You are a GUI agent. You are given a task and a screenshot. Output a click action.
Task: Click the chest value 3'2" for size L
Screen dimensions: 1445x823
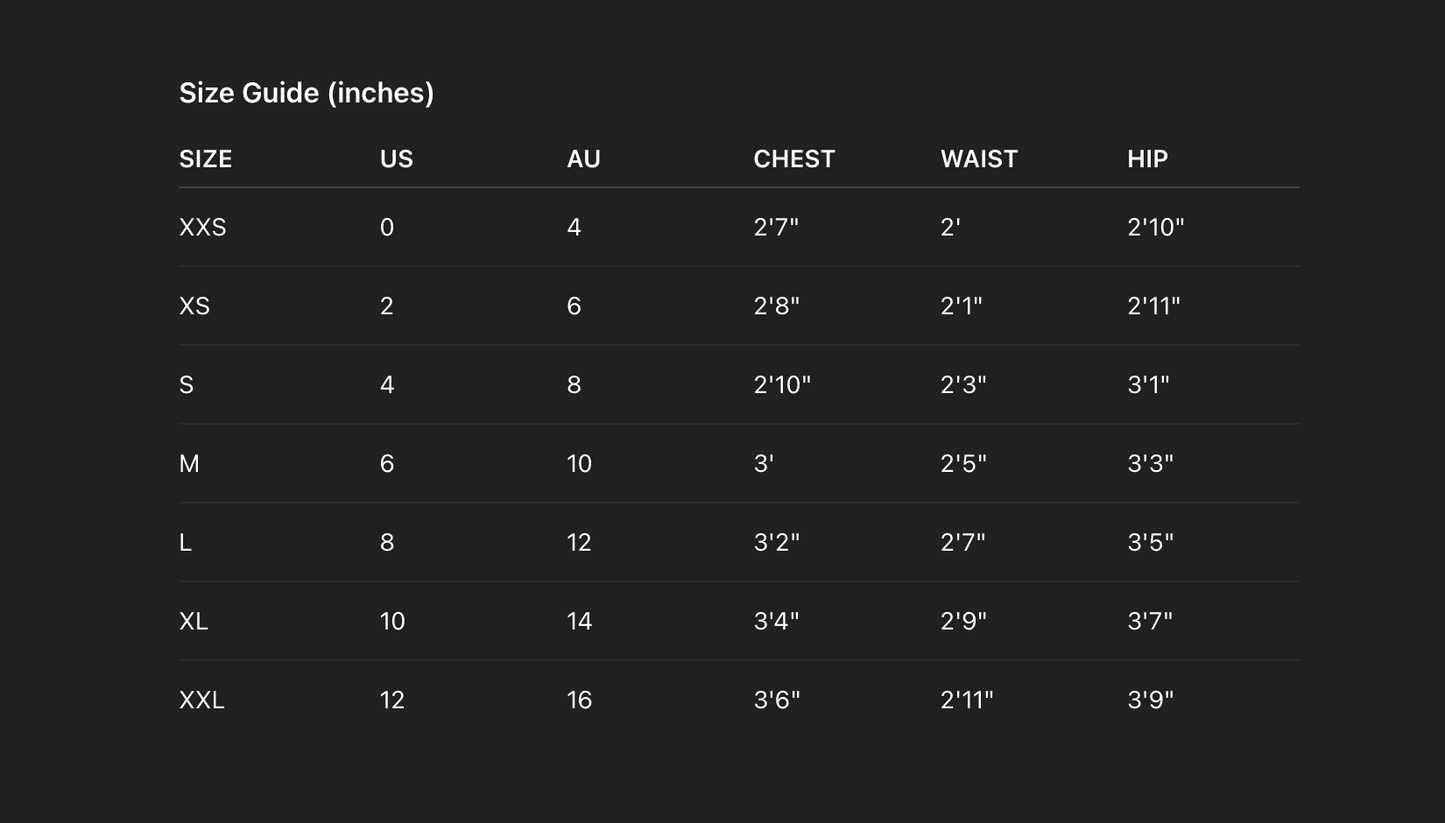click(x=776, y=542)
